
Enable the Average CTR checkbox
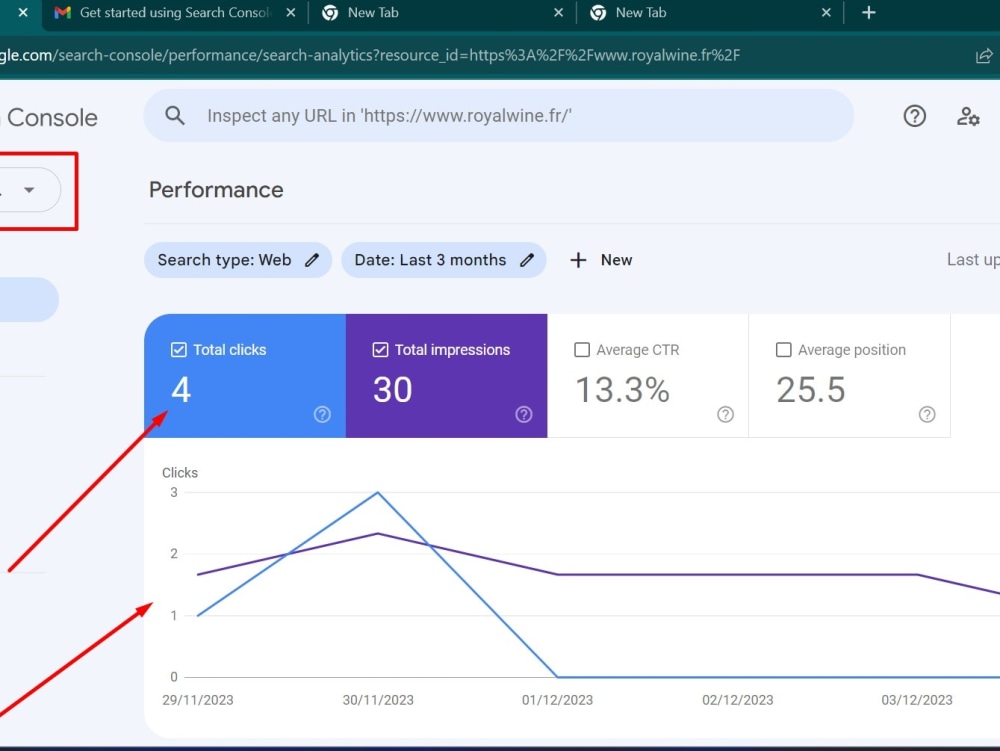[x=582, y=349]
